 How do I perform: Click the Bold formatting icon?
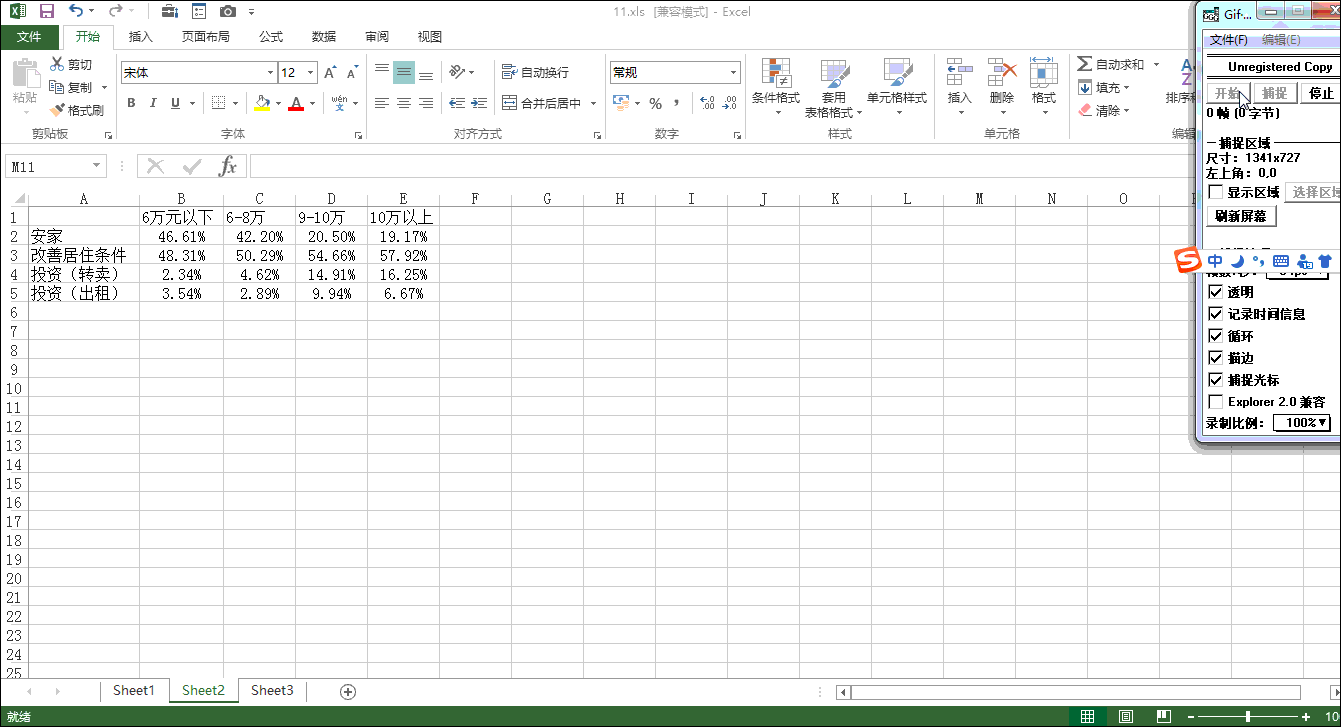(x=131, y=103)
